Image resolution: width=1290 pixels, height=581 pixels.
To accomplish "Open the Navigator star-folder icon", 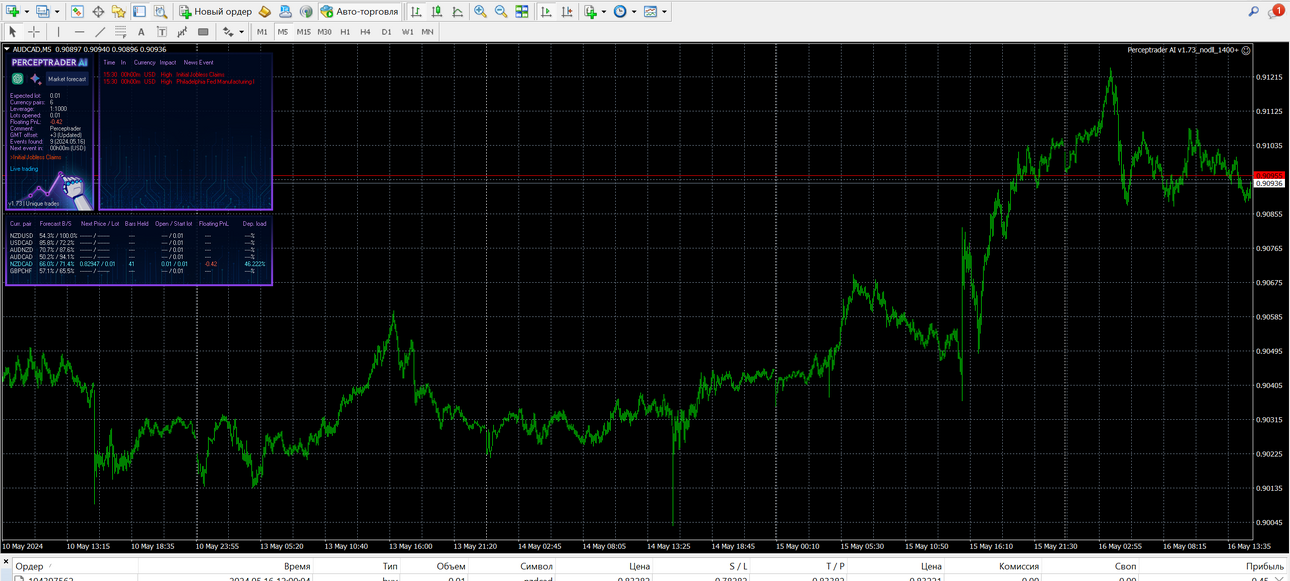I will pyautogui.click(x=118, y=12).
